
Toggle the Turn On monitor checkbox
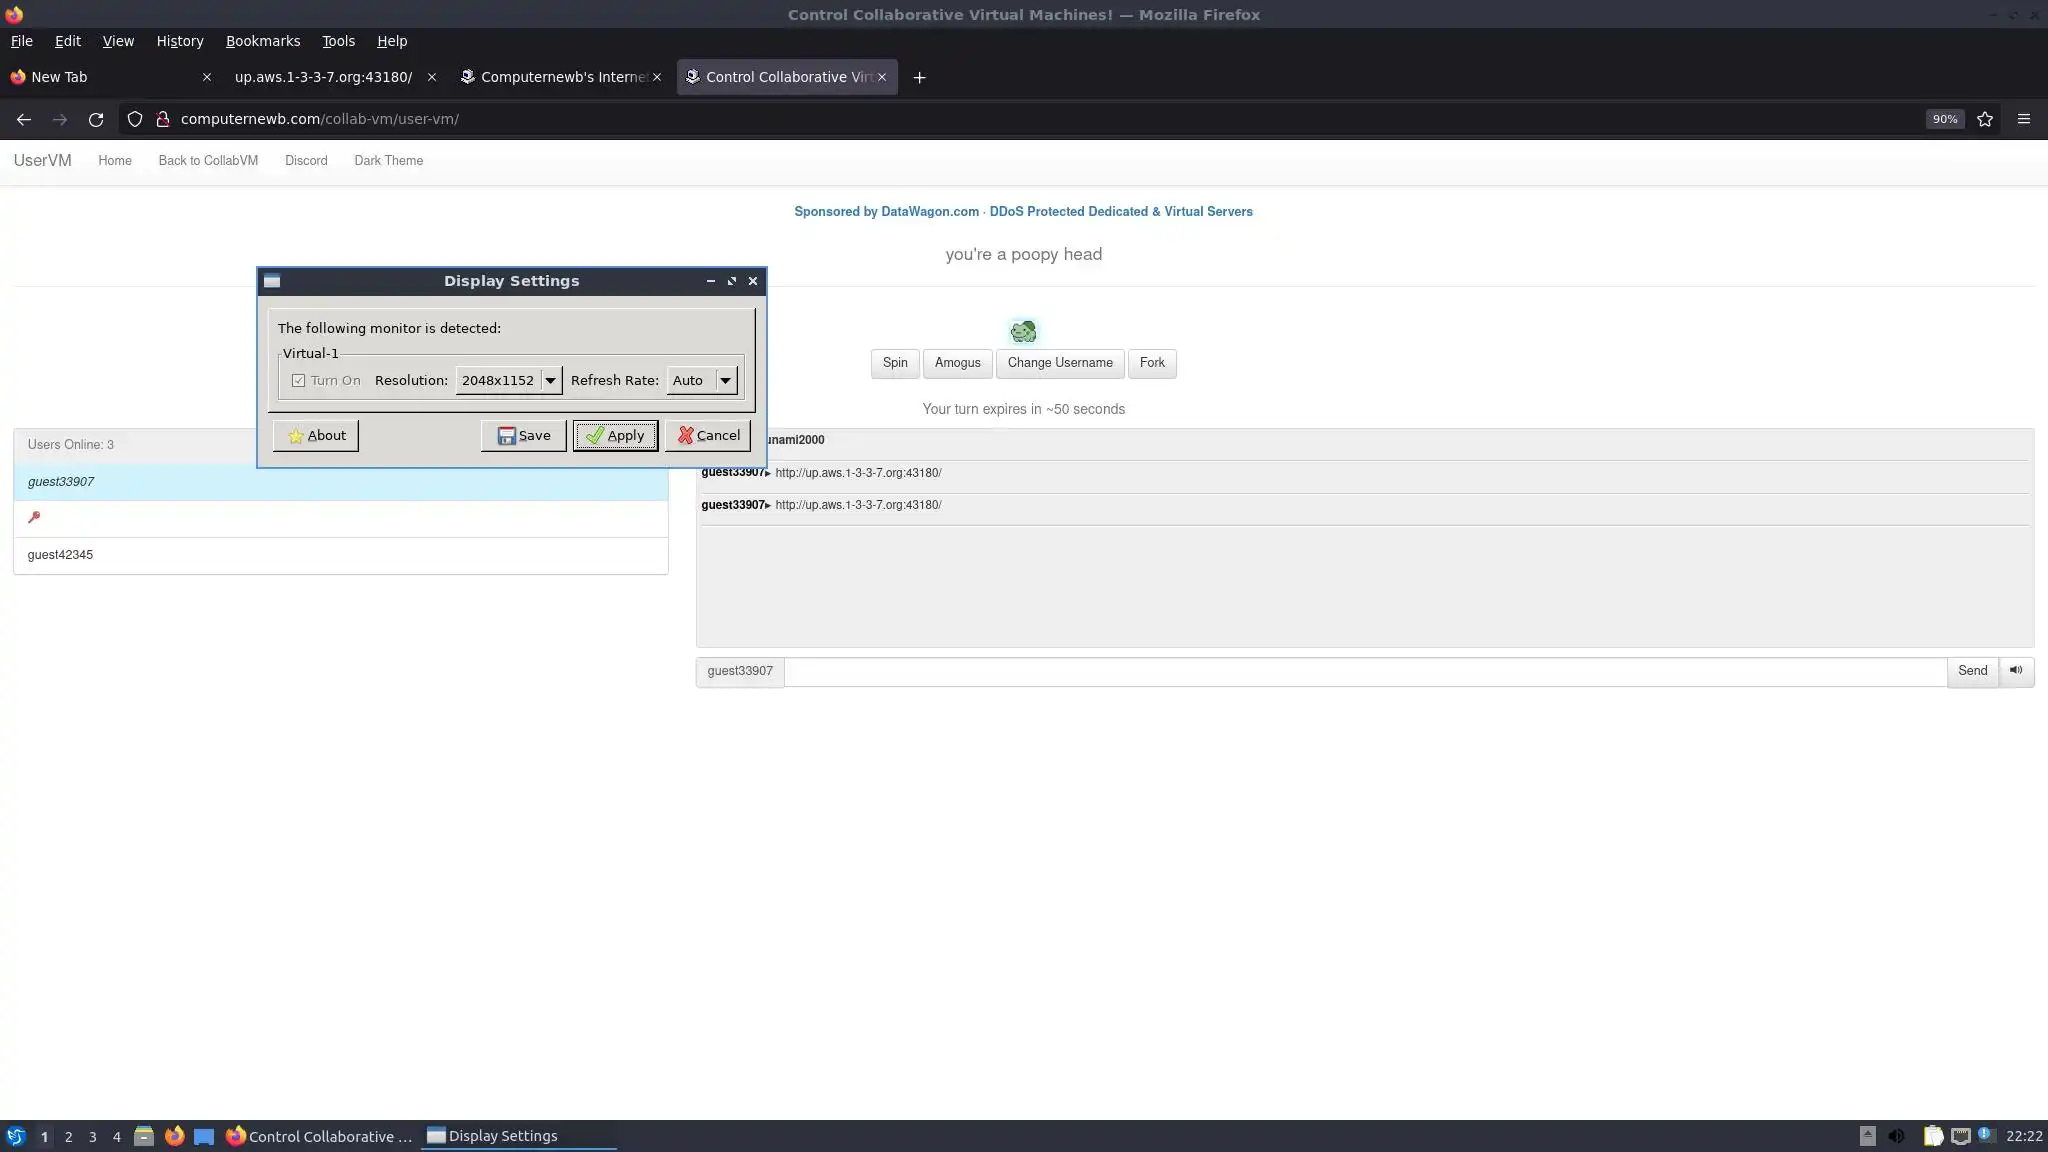coord(298,381)
